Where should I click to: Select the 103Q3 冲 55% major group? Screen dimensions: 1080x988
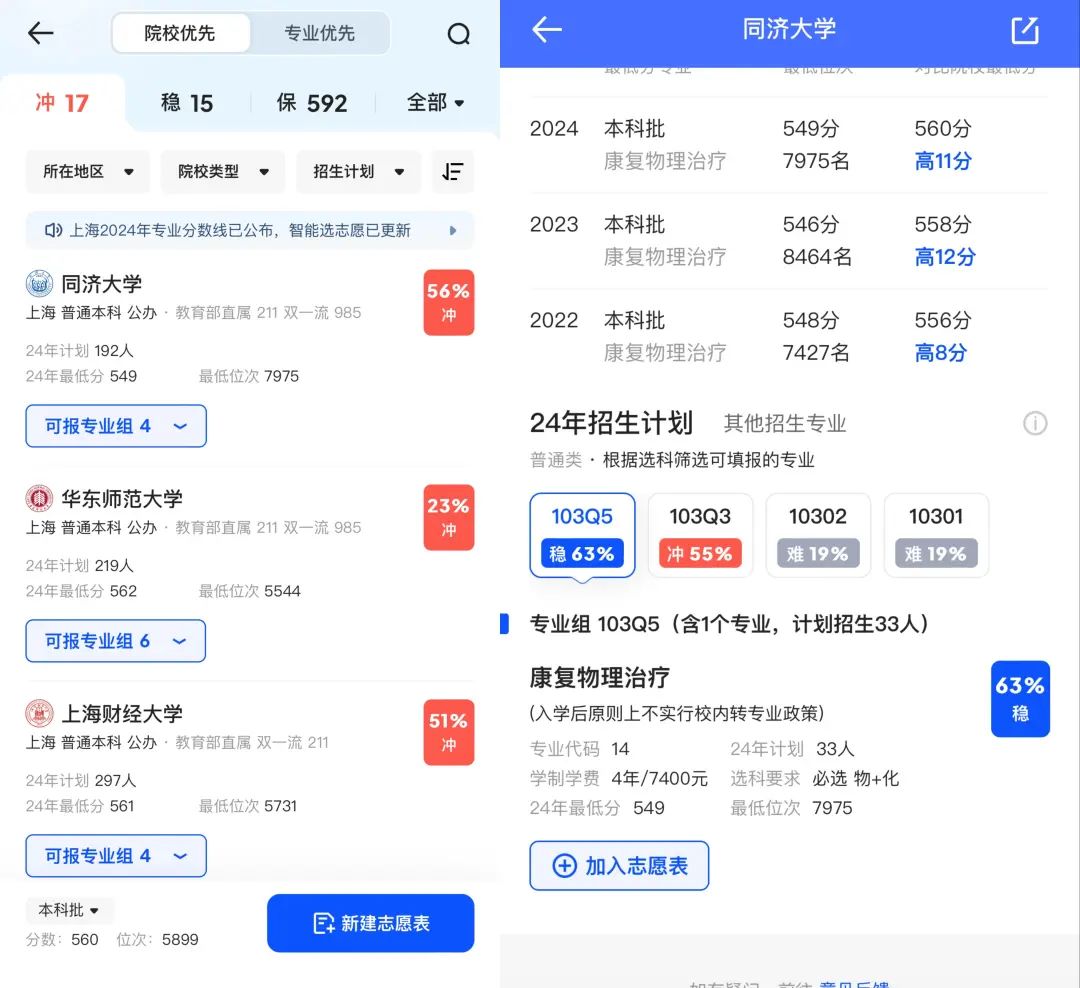pyautogui.click(x=700, y=535)
